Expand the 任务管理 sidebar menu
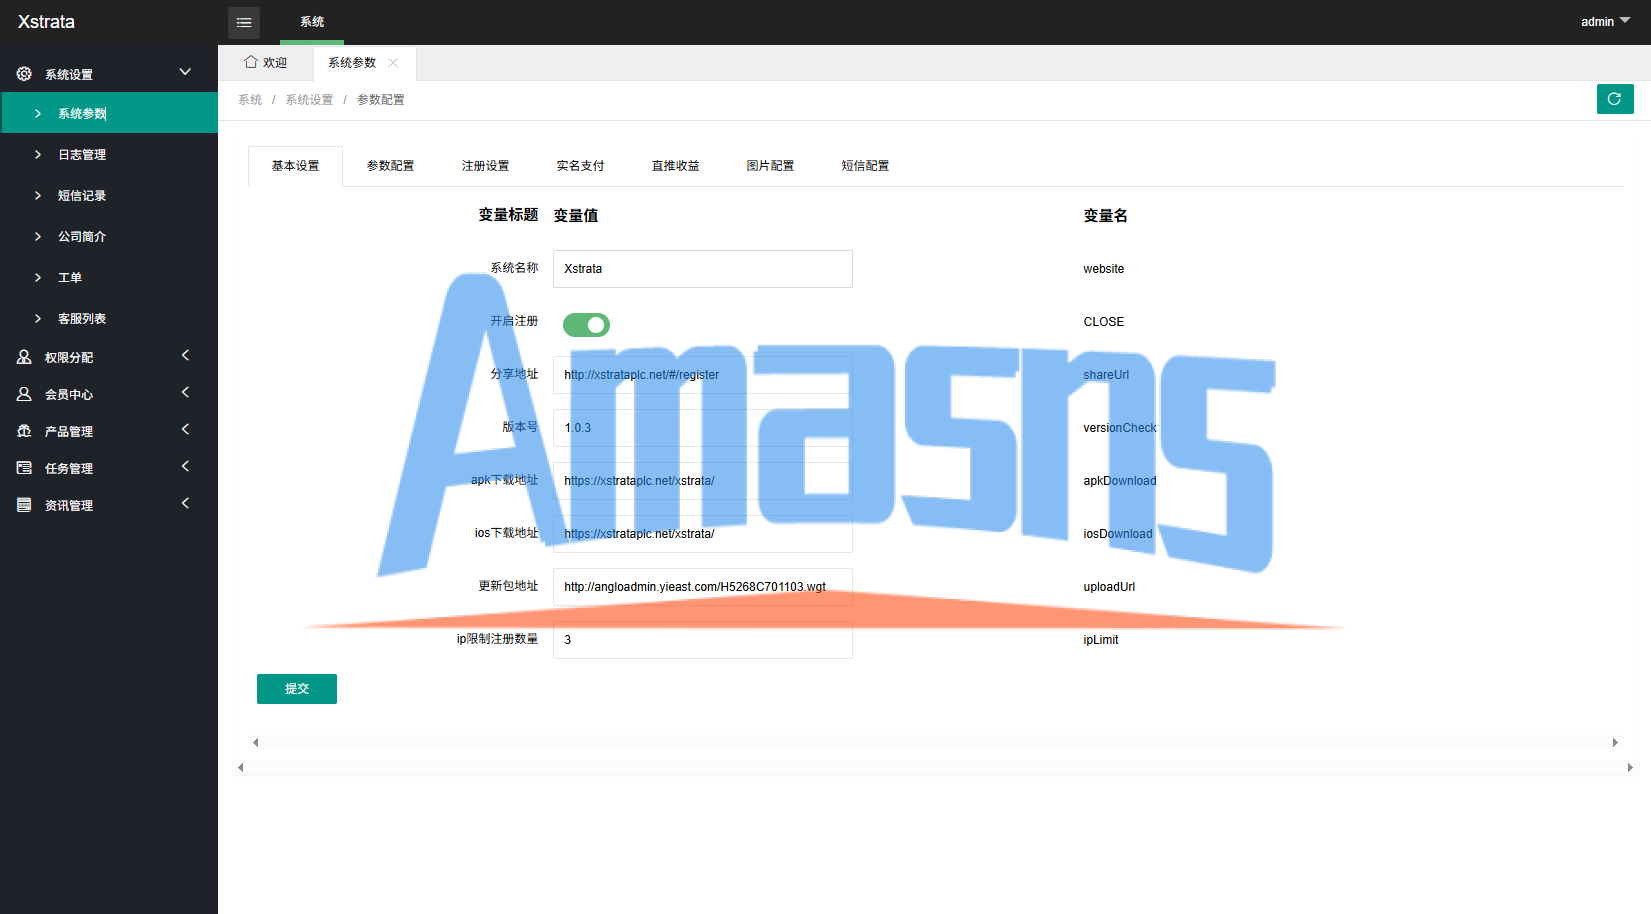 (185, 466)
